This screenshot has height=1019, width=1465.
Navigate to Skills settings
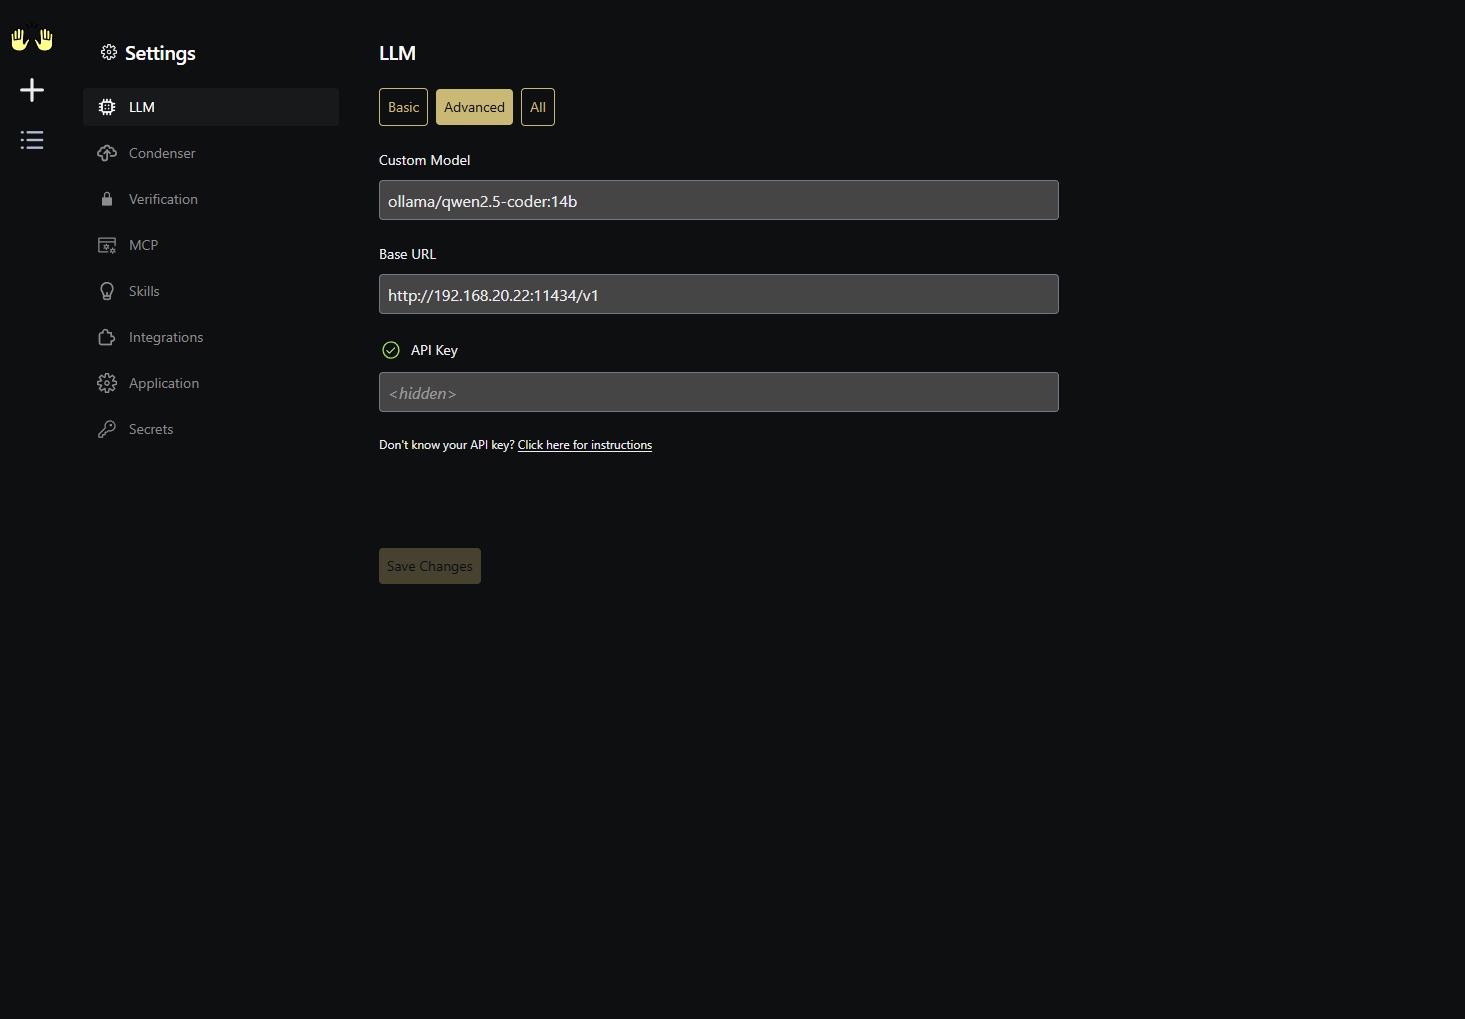(211, 291)
